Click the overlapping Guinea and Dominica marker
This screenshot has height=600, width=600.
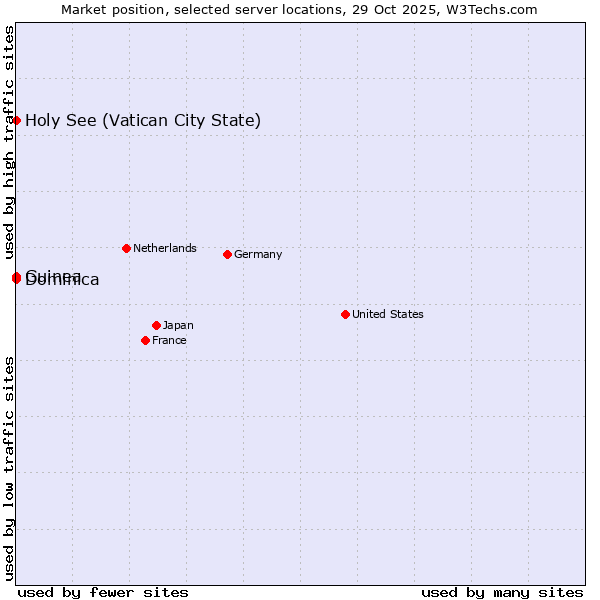16,277
